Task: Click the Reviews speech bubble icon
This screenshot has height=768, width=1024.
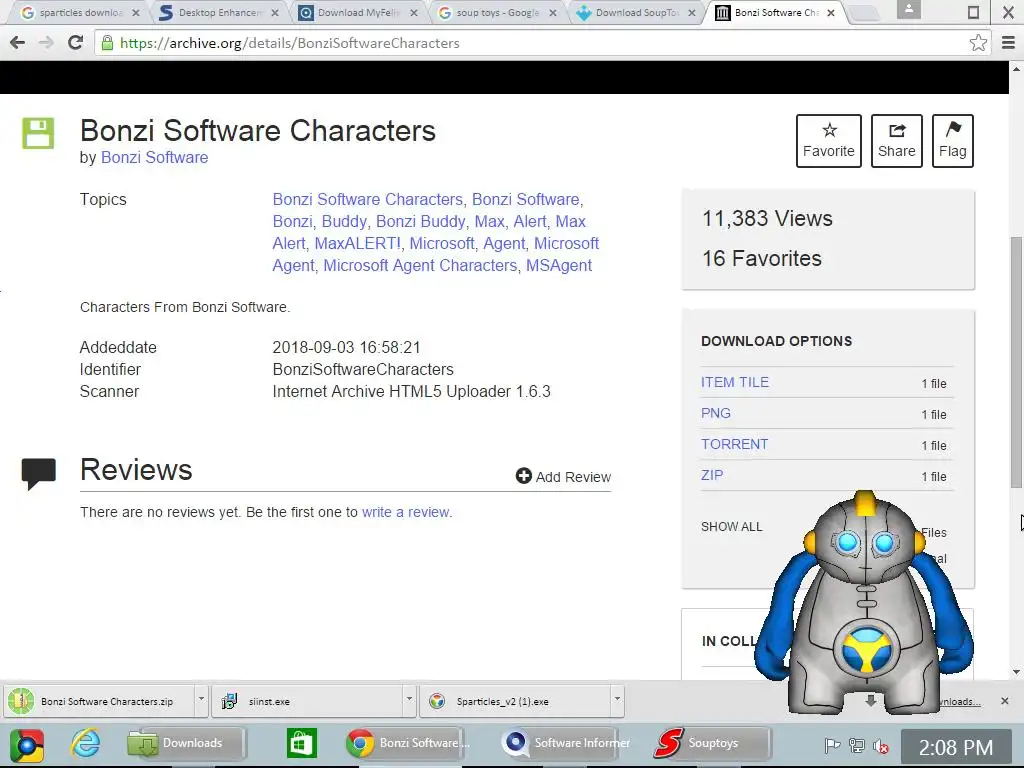Action: click(x=39, y=474)
